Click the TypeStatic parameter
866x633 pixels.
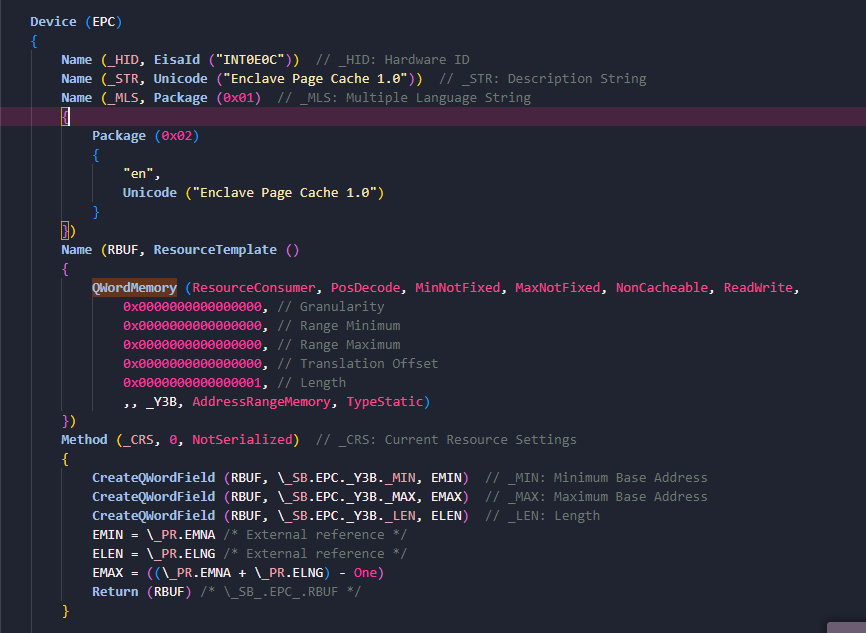pyautogui.click(x=384, y=402)
